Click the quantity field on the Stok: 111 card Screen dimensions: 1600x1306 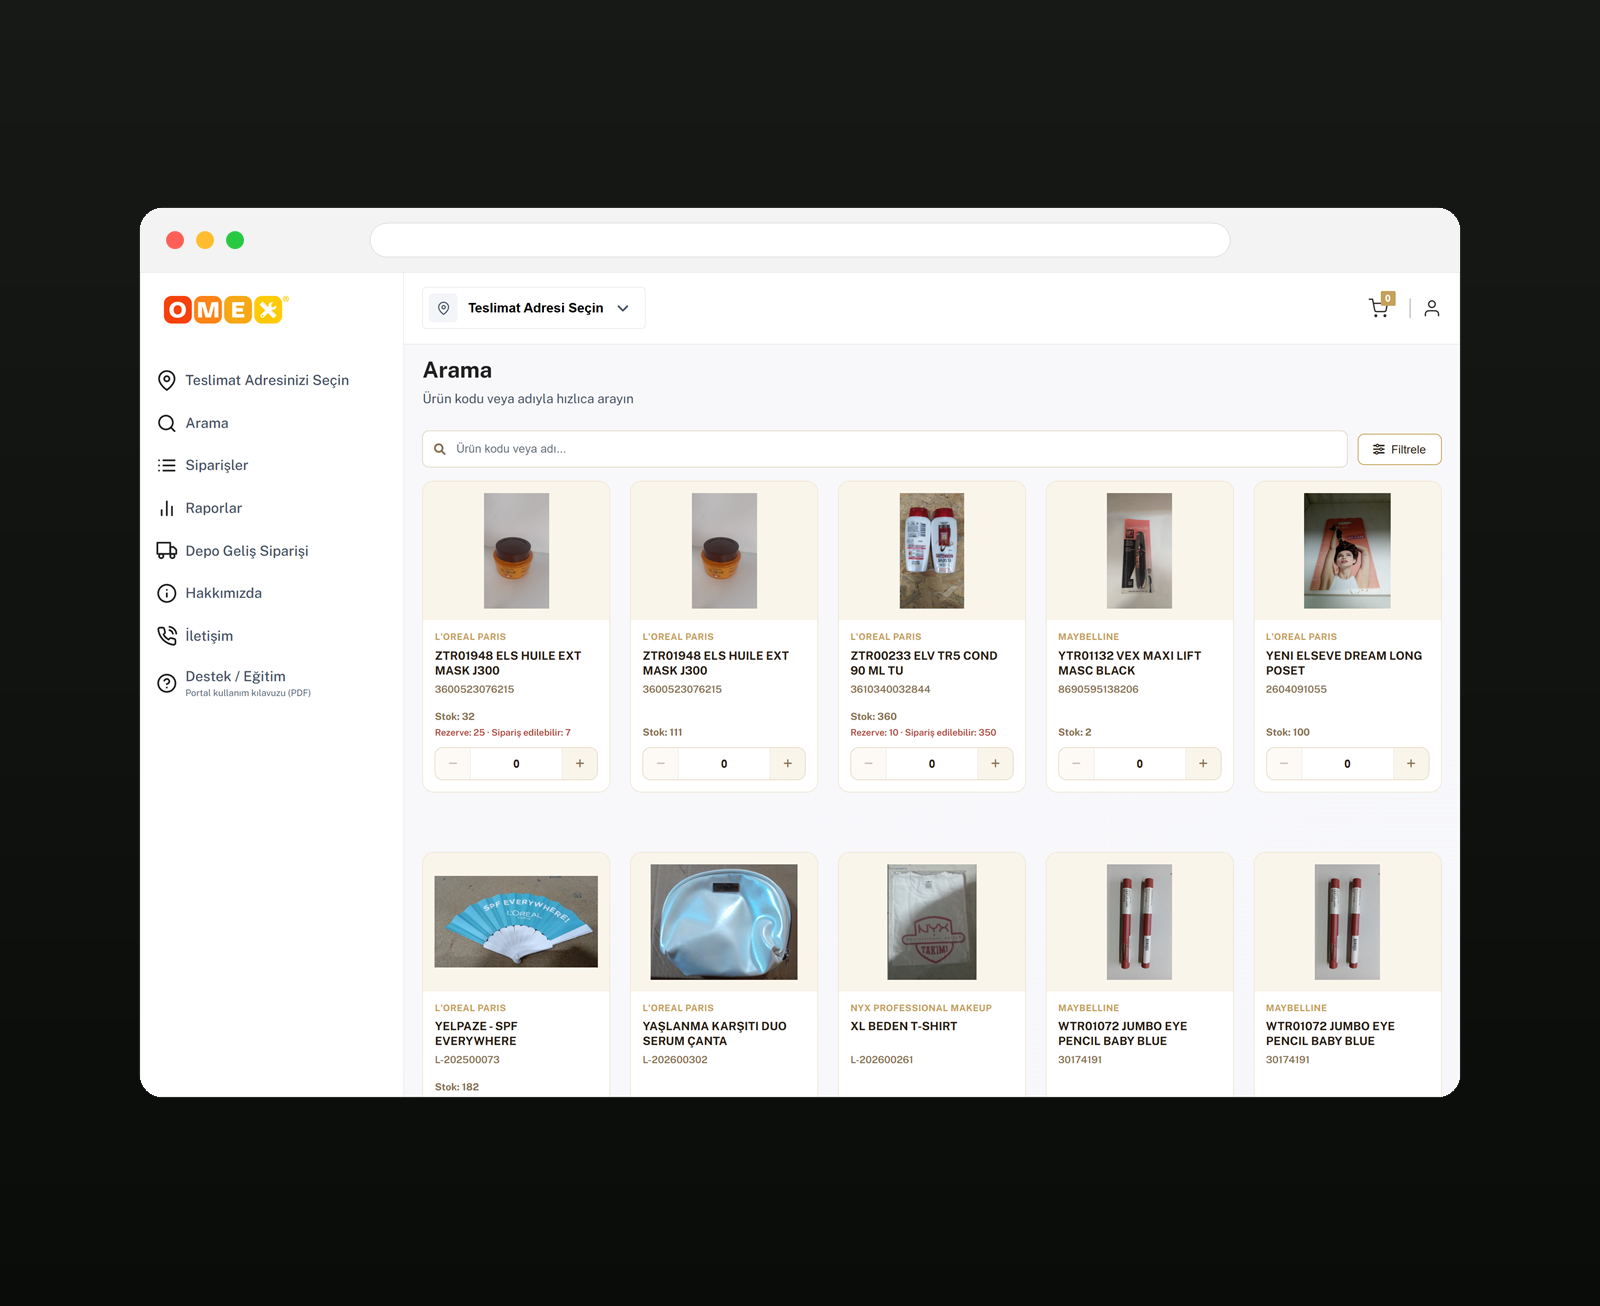point(724,764)
